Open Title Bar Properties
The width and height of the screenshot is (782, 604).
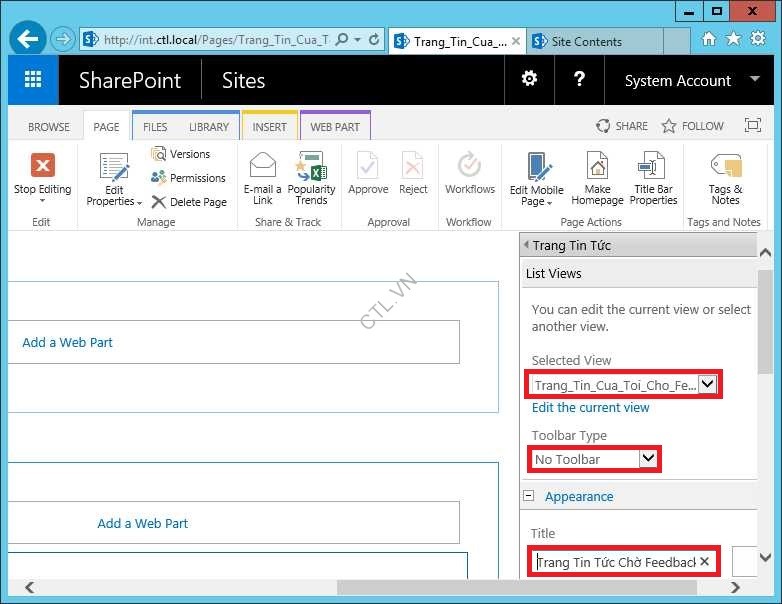(653, 166)
